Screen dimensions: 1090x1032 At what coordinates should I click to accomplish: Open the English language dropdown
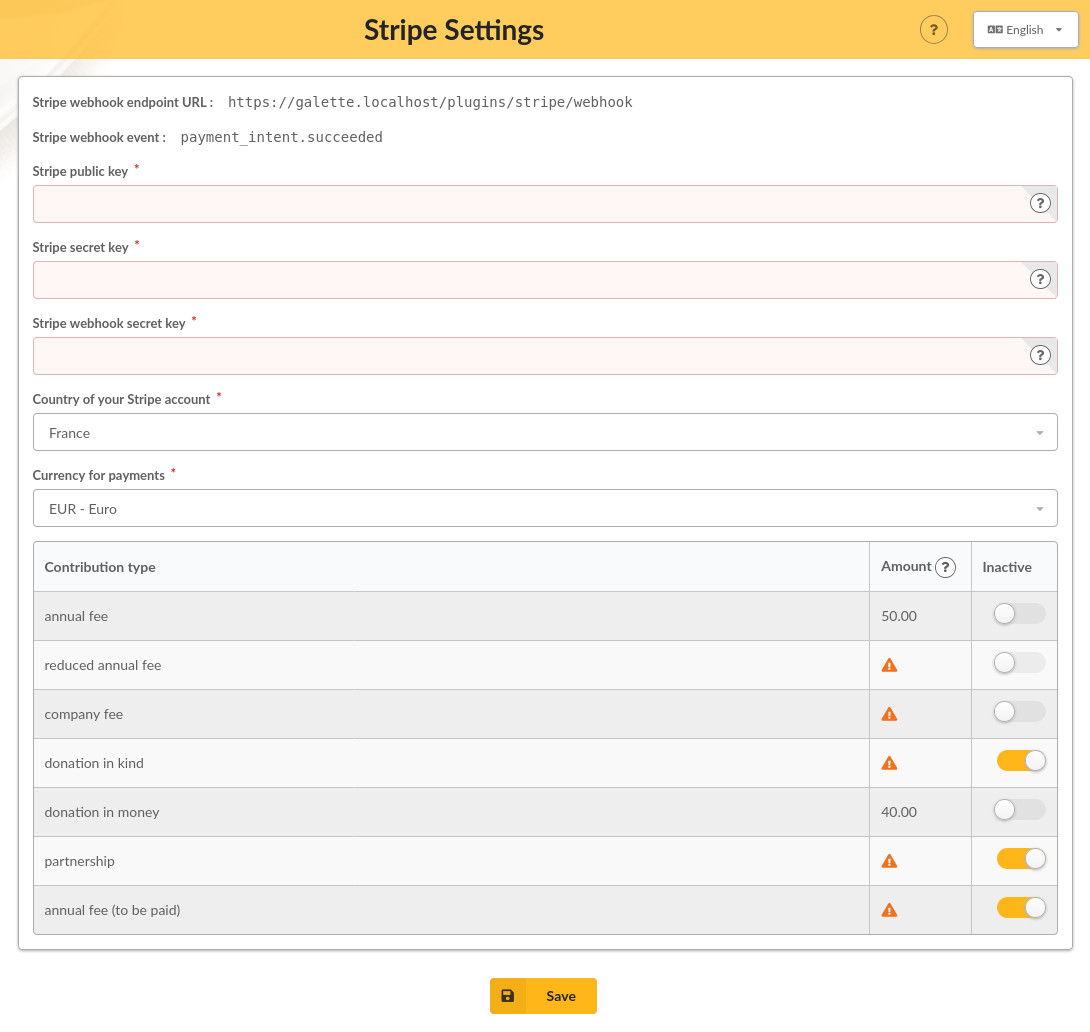point(1025,30)
